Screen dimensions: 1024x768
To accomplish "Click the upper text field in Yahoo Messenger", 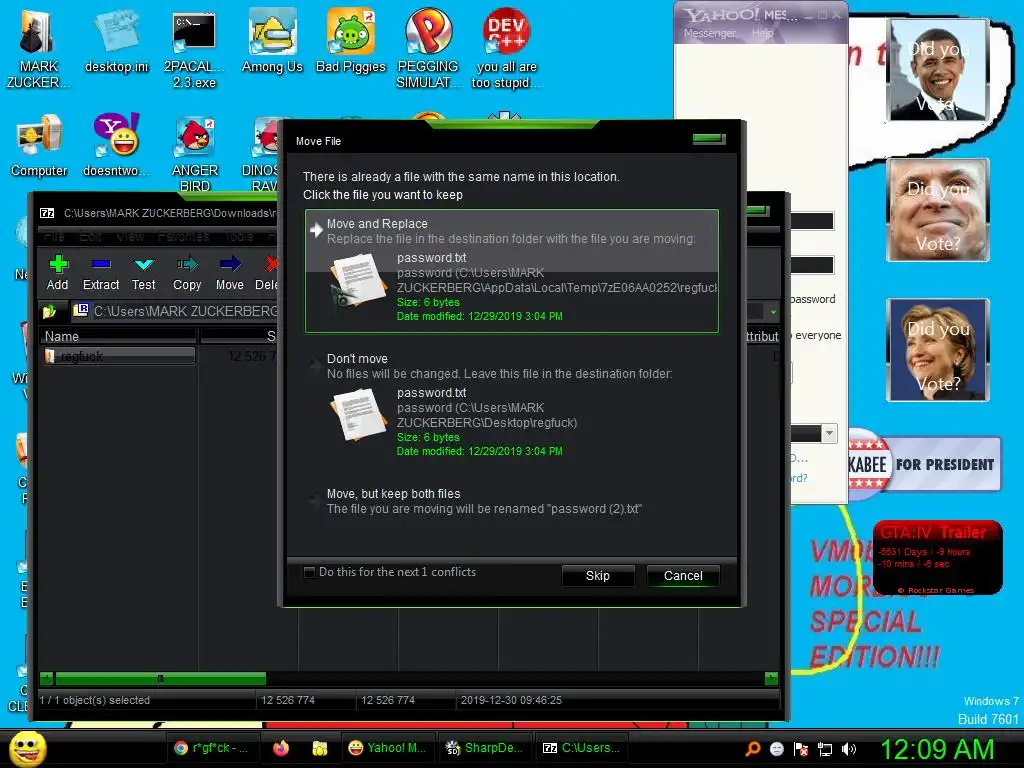I will (812, 221).
